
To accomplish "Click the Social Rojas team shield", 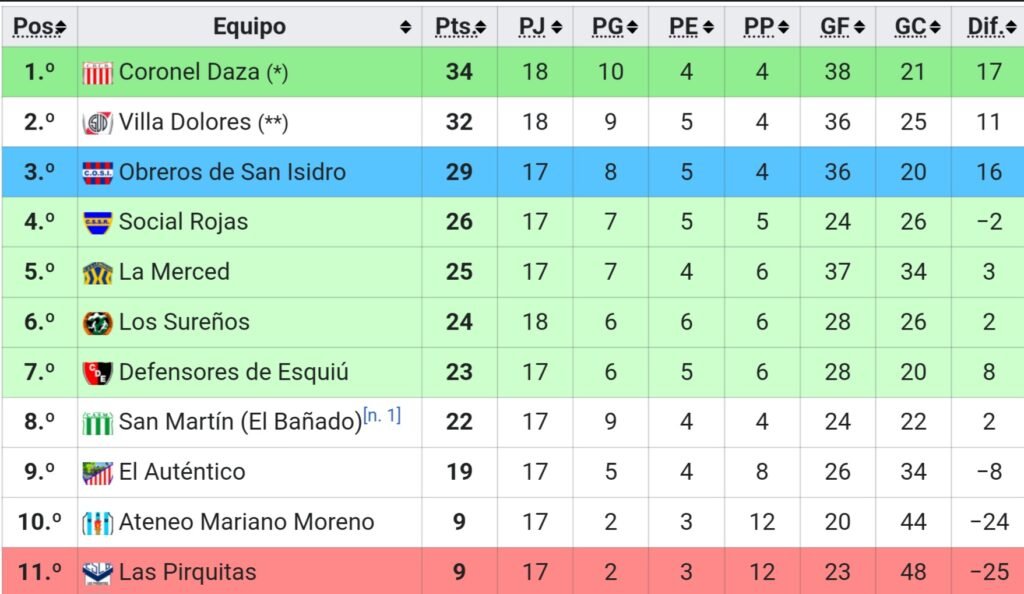I will point(97,223).
